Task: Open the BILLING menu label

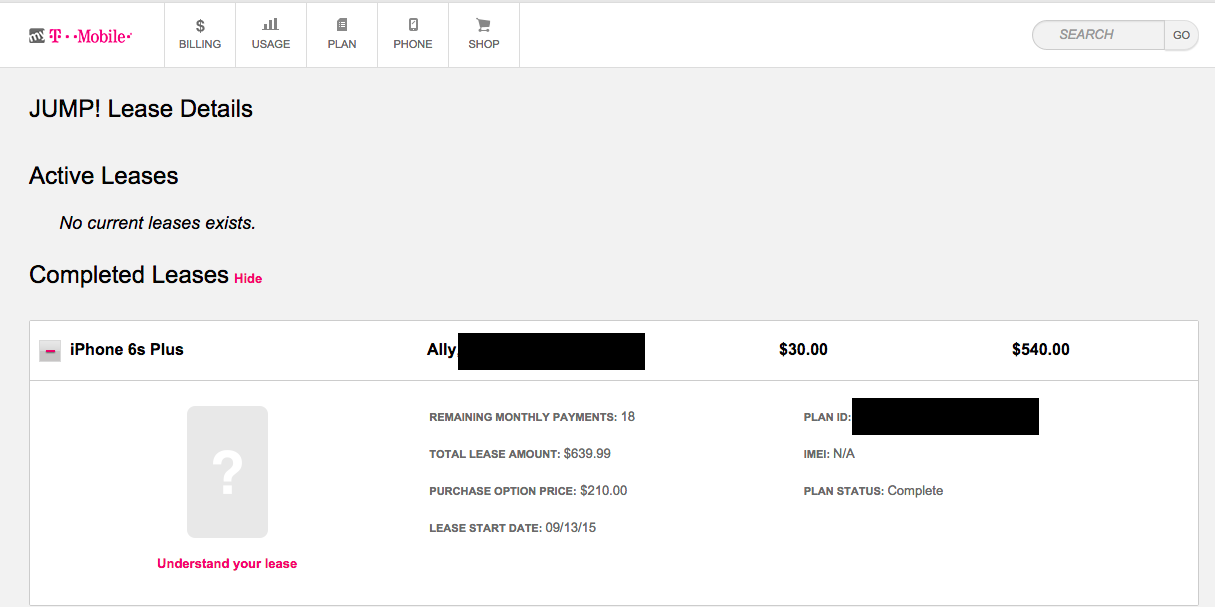Action: [200, 44]
